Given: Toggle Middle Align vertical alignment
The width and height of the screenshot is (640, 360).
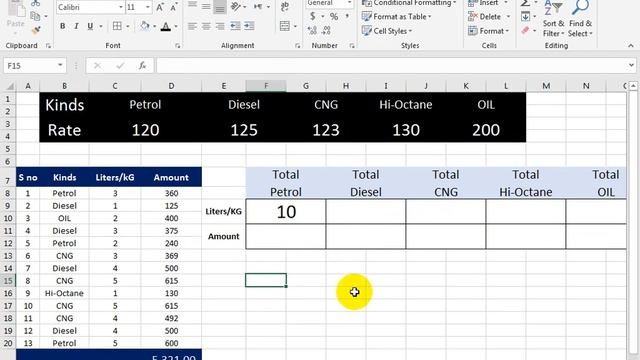Looking at the screenshot, I should (x=206, y=6).
